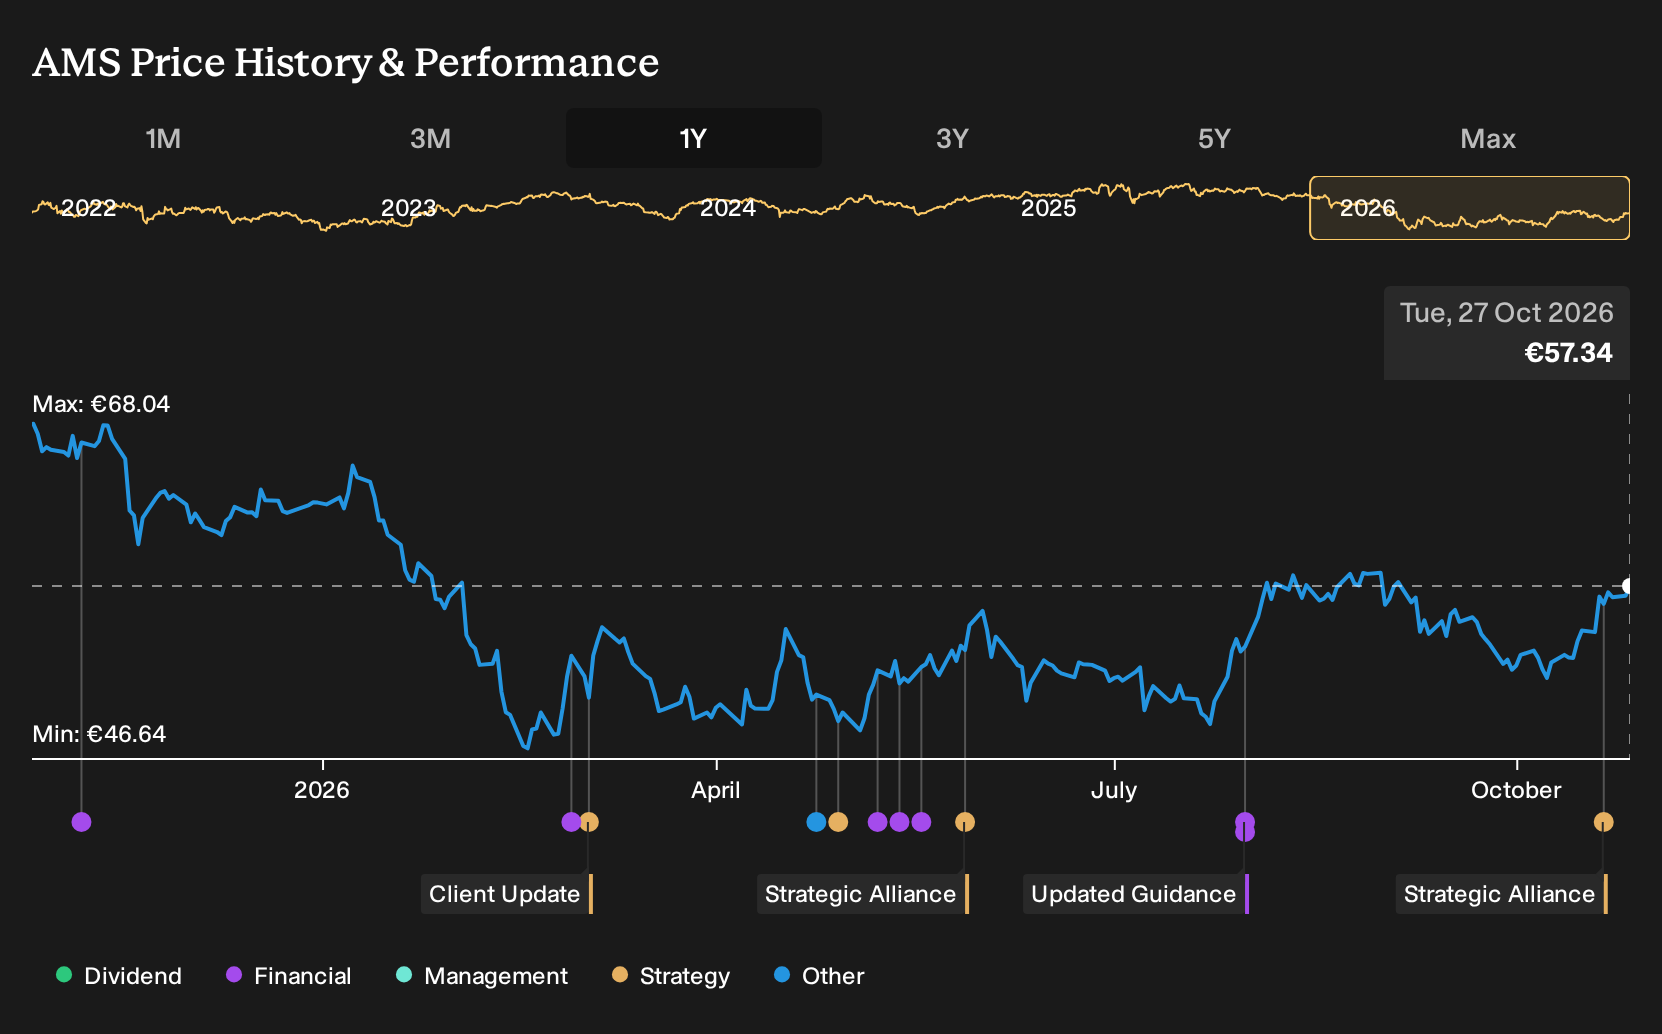
Task: Click the €57.34 price value
Action: 1568,353
